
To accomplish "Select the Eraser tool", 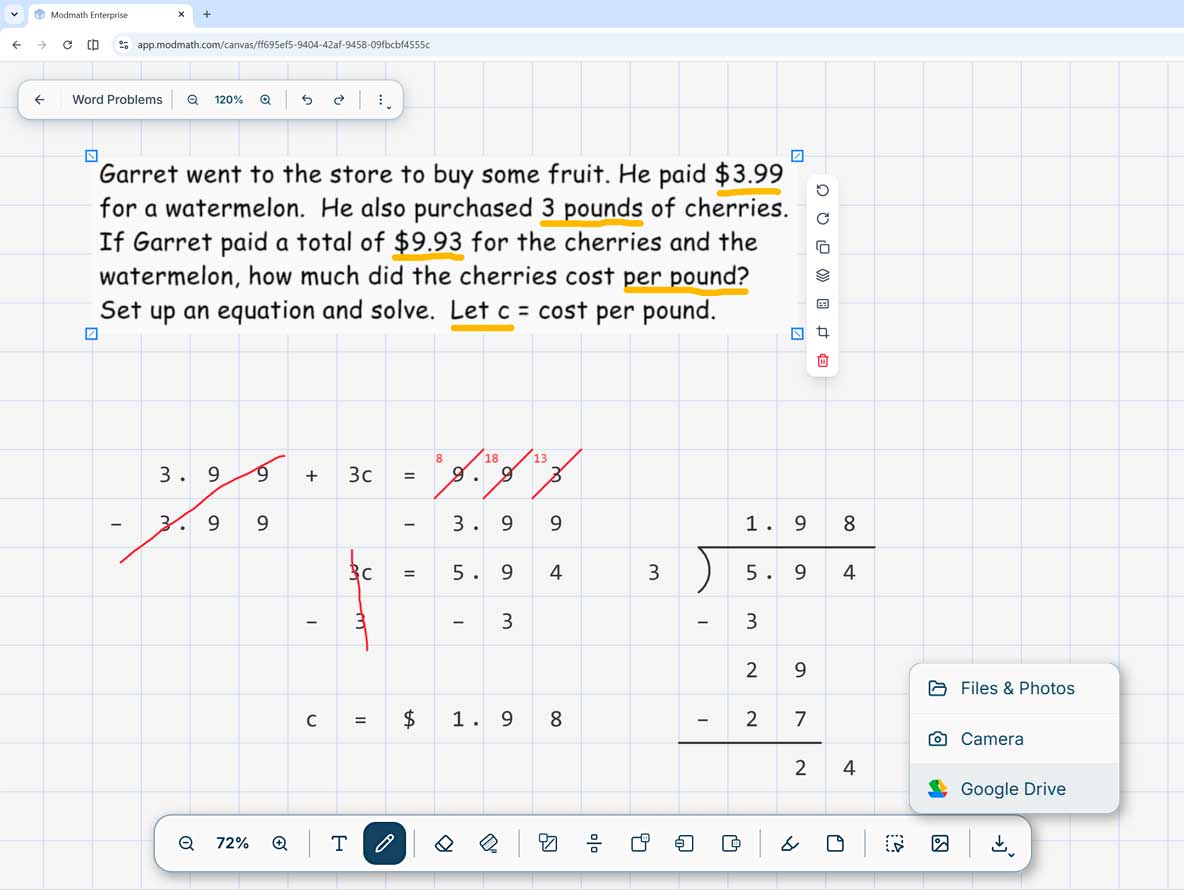I will point(444,843).
